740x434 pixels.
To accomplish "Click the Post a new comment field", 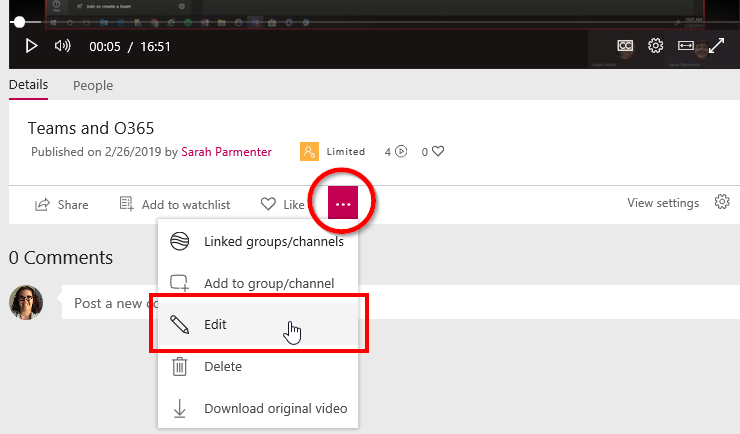I will point(401,302).
